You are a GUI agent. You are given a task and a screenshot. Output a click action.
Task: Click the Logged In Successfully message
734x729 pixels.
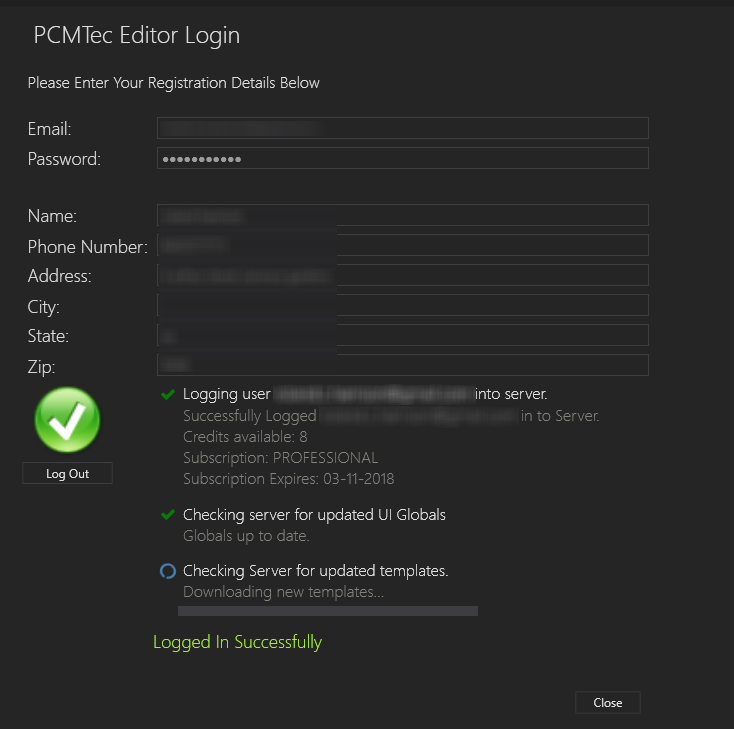[x=237, y=642]
